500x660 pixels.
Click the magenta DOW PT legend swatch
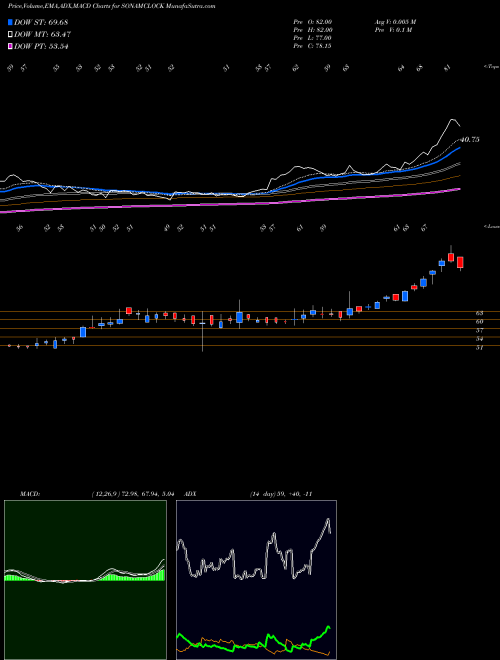pyautogui.click(x=10, y=46)
